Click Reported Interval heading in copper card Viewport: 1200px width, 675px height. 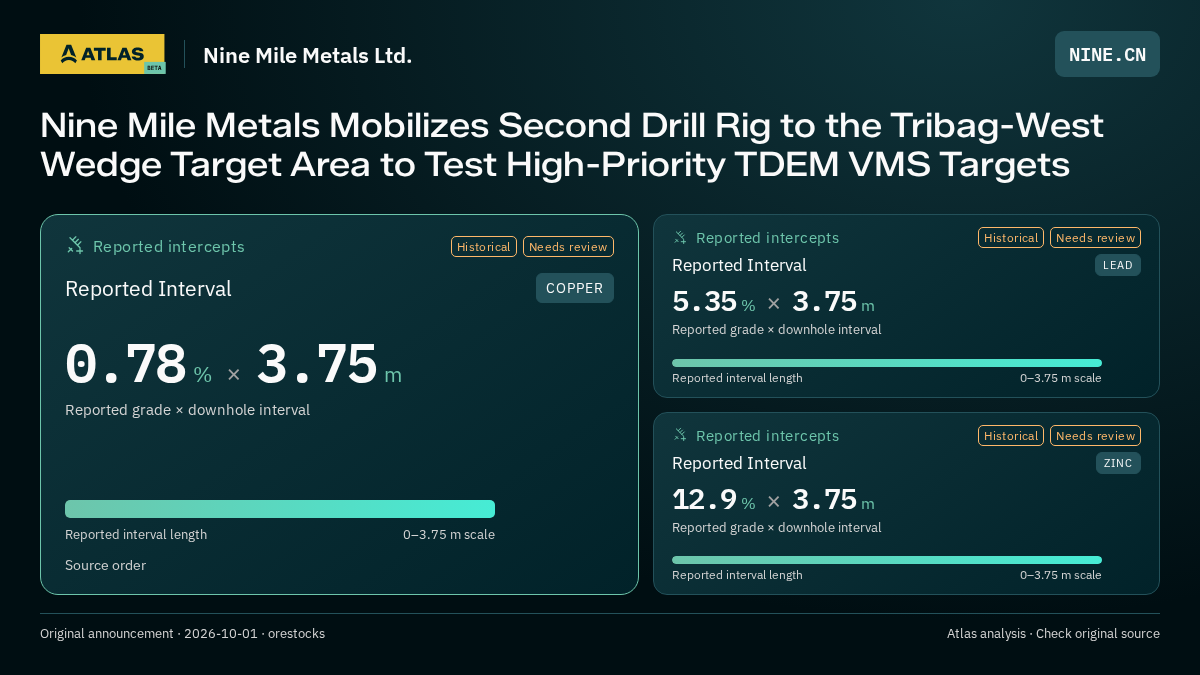[x=148, y=289]
